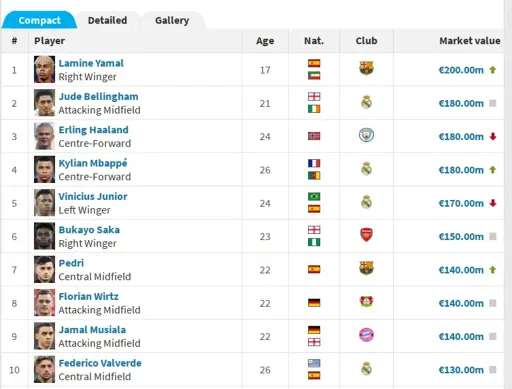The width and height of the screenshot is (512, 389).
Task: Click Norway flag in Erling Haaland row
Action: point(314,136)
